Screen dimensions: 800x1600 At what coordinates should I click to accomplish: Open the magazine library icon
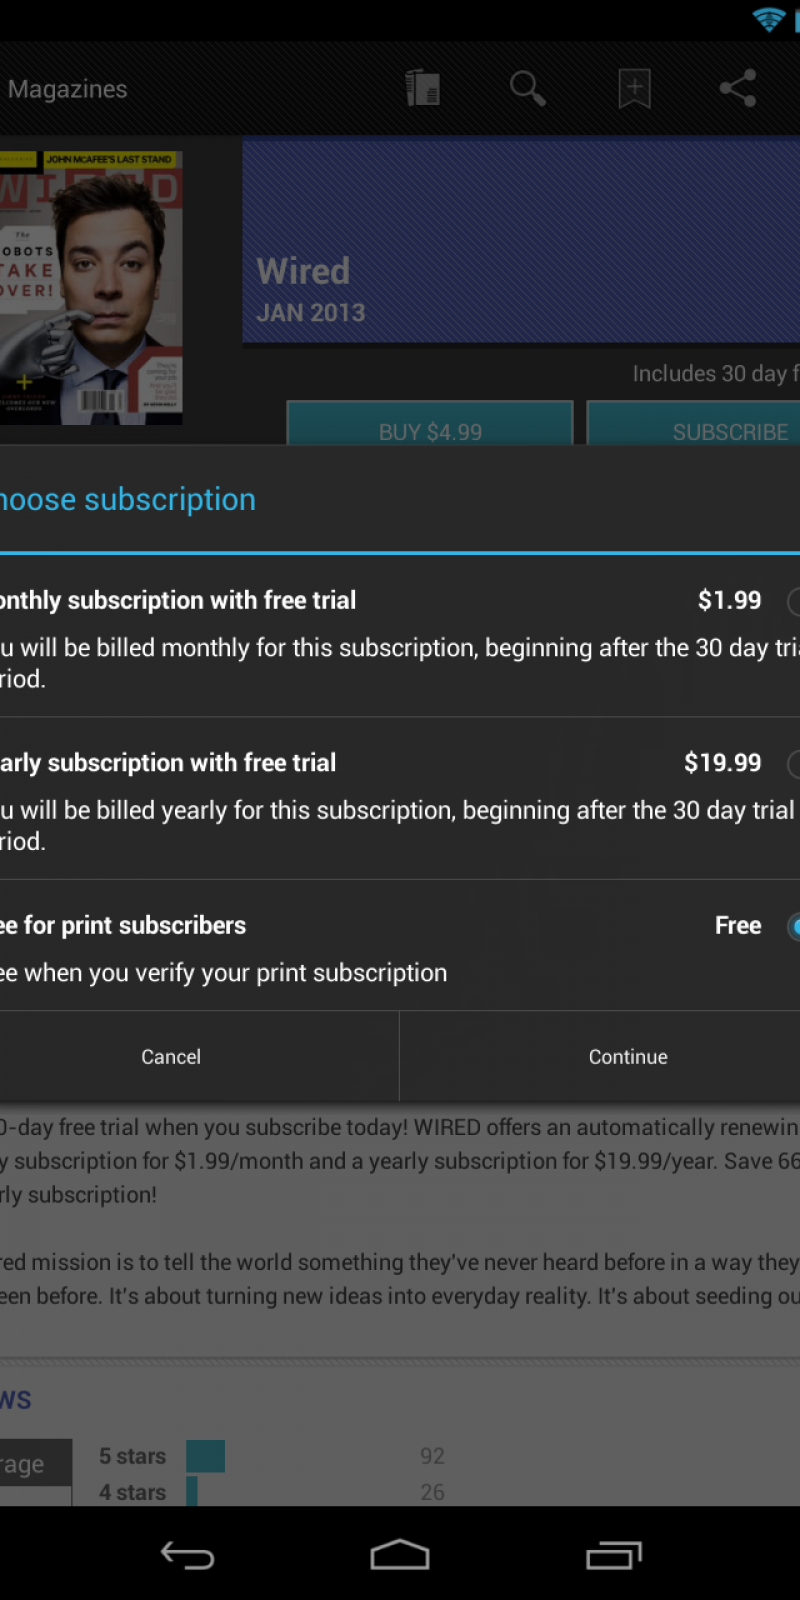tap(423, 88)
